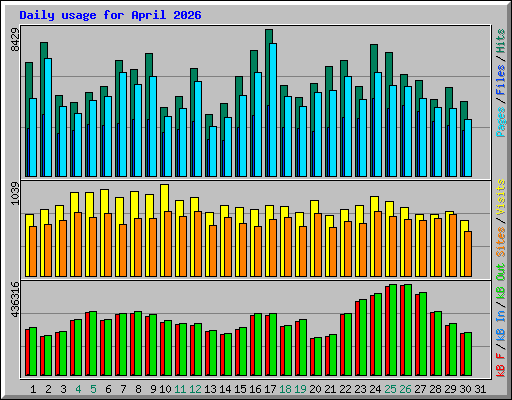This screenshot has height=400, width=512.
Task: Click the cyan Files bar for day 17
Action: [273, 110]
